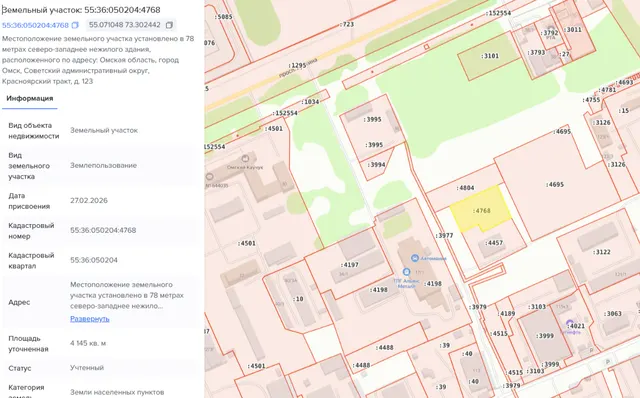The image size is (640, 398).
Task: Select parcel :723 on the map
Action: pos(347,24)
